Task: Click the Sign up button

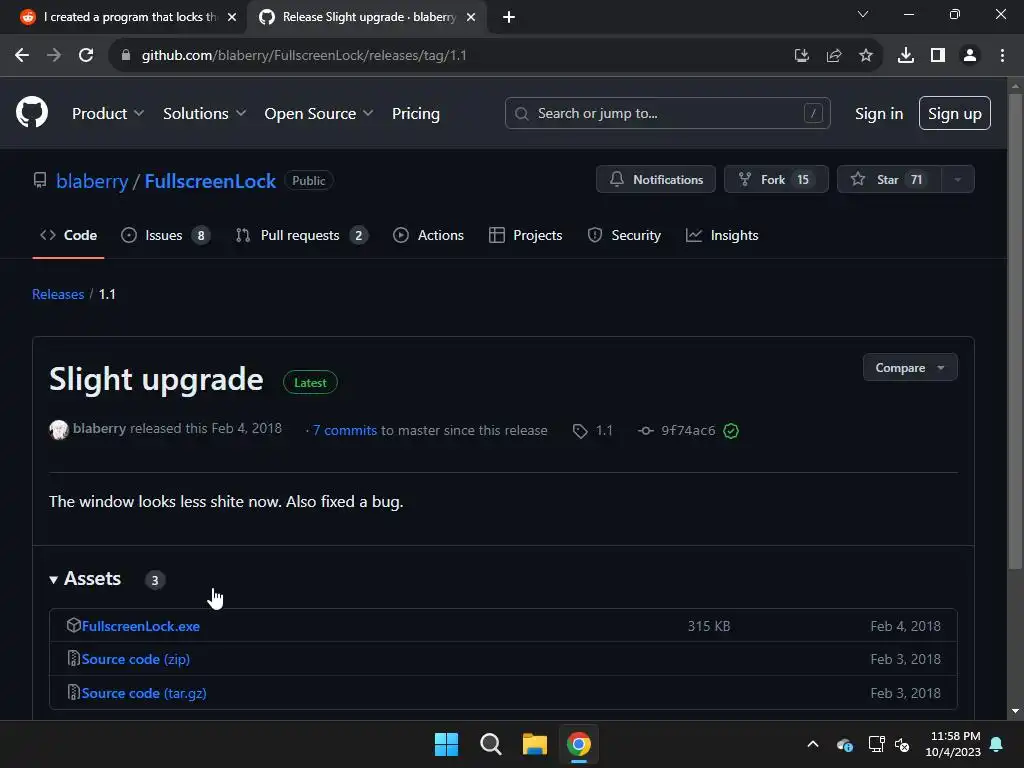Action: (x=954, y=113)
